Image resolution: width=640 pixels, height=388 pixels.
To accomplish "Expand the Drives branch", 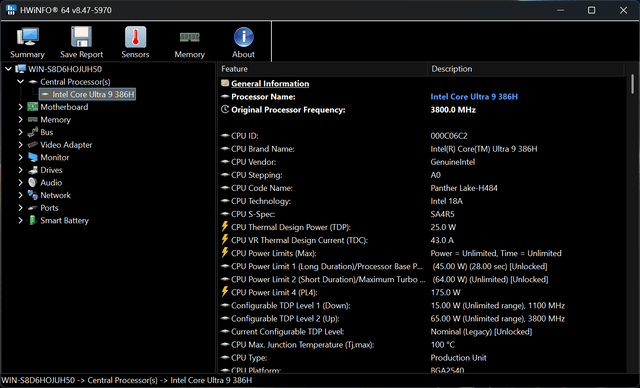I will click(x=20, y=170).
